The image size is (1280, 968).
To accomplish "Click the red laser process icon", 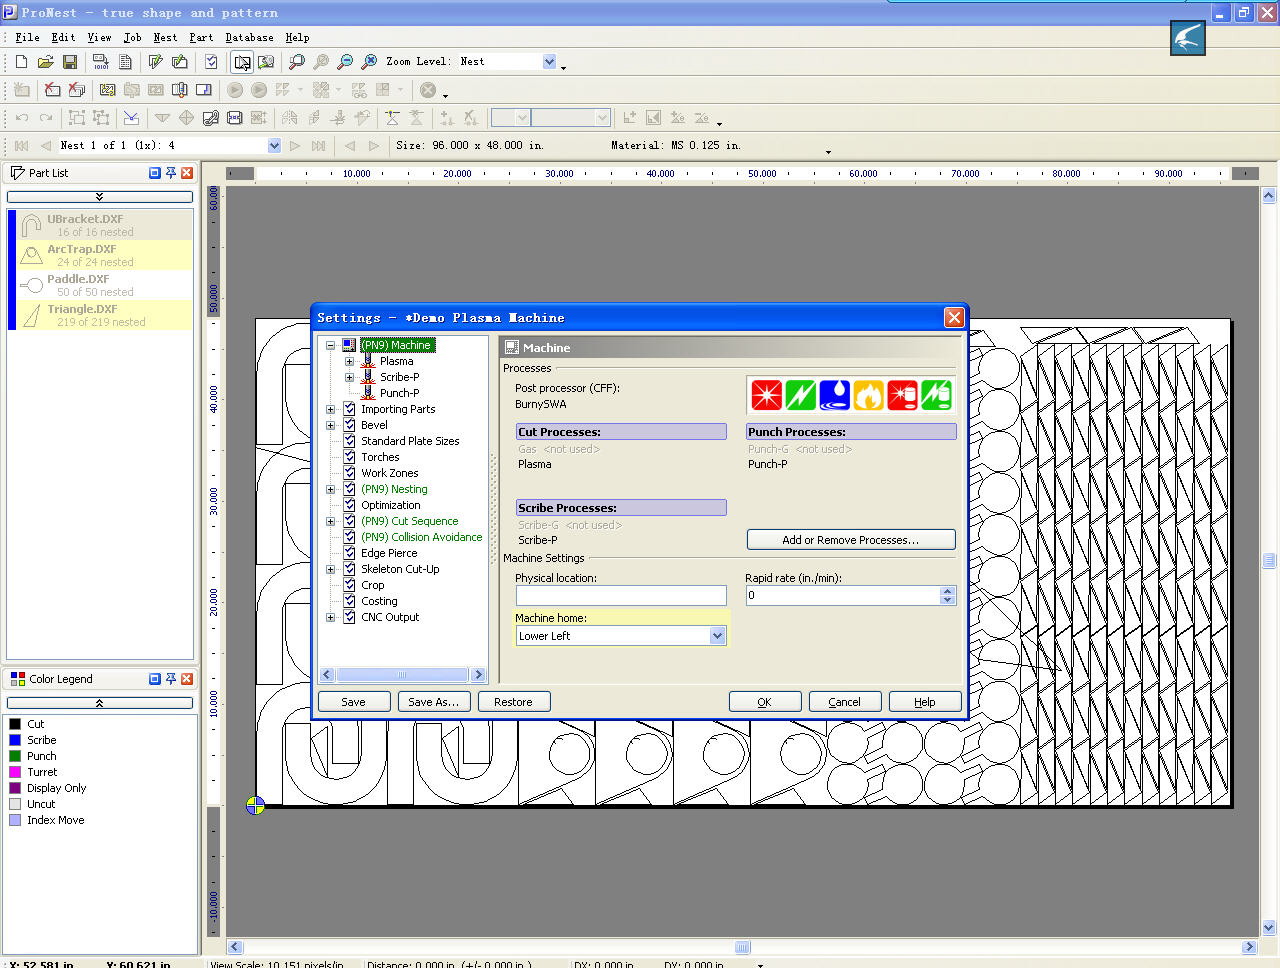I will (x=767, y=395).
